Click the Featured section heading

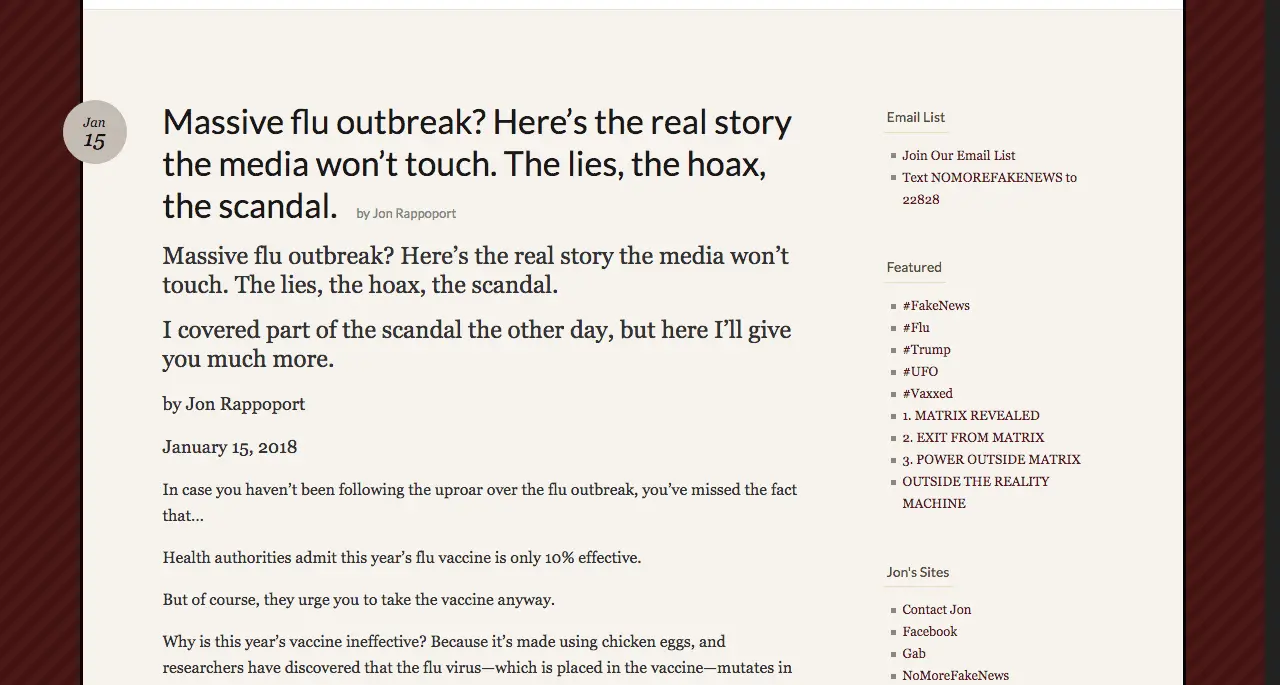[x=913, y=267]
